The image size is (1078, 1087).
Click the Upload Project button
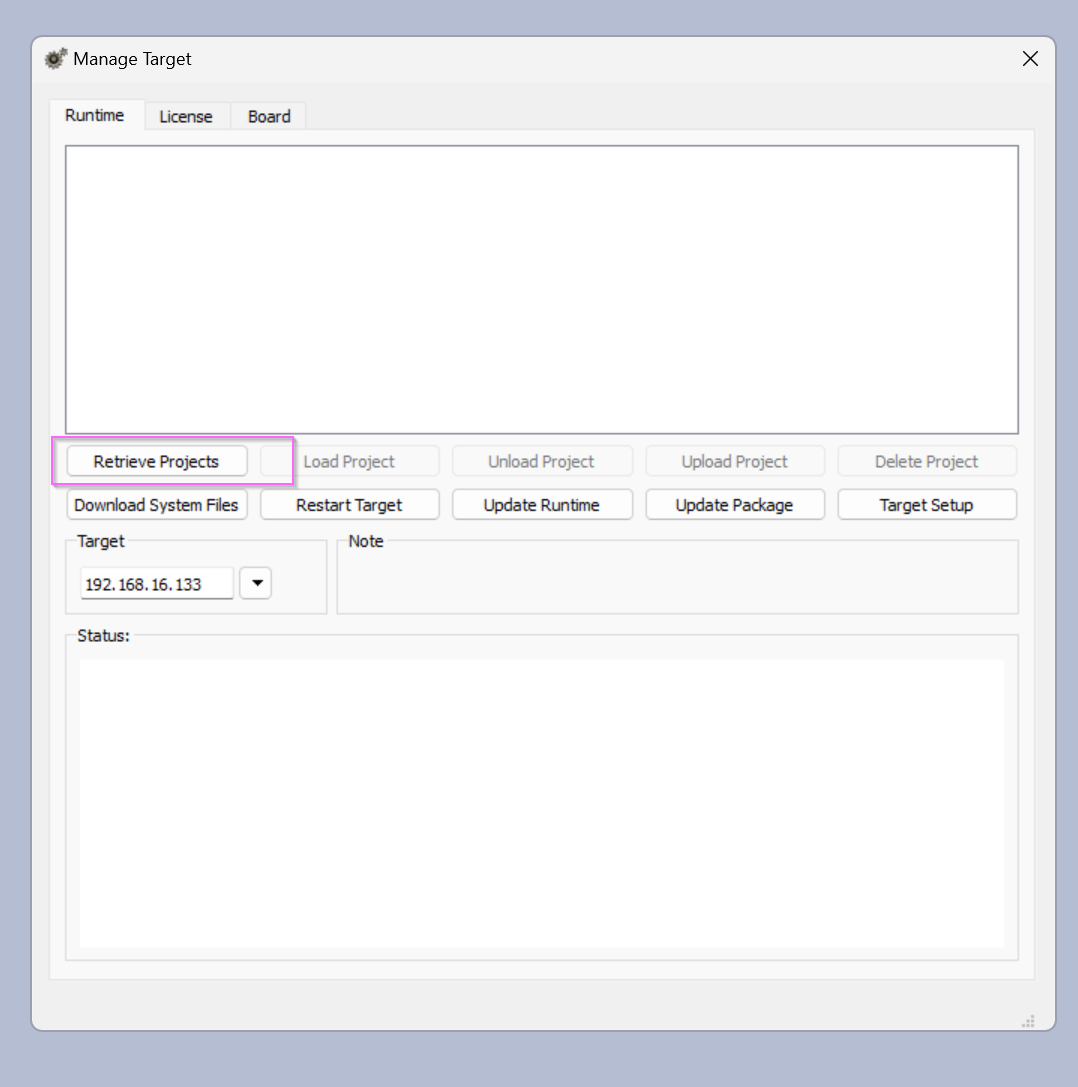point(735,462)
